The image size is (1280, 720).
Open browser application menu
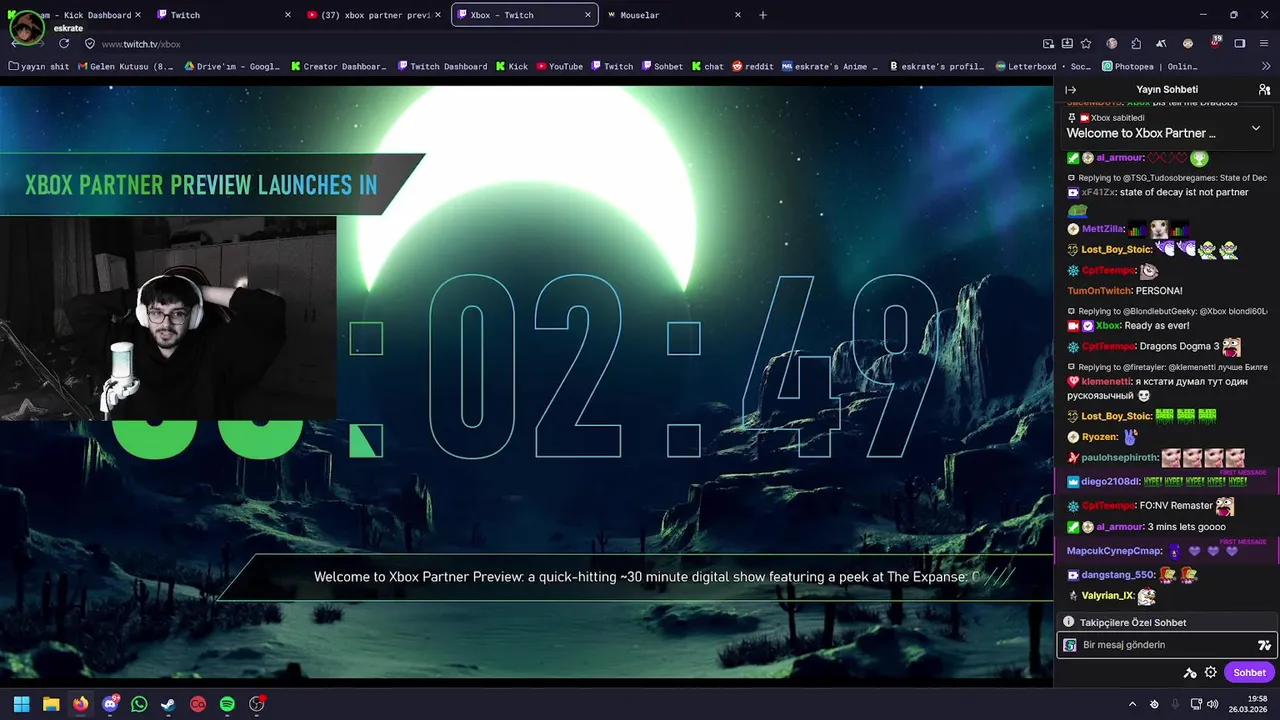pyautogui.click(x=1264, y=44)
